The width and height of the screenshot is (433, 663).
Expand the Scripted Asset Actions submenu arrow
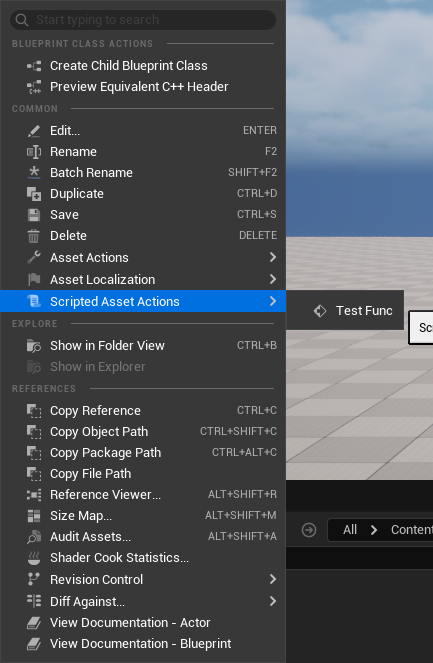point(273,301)
